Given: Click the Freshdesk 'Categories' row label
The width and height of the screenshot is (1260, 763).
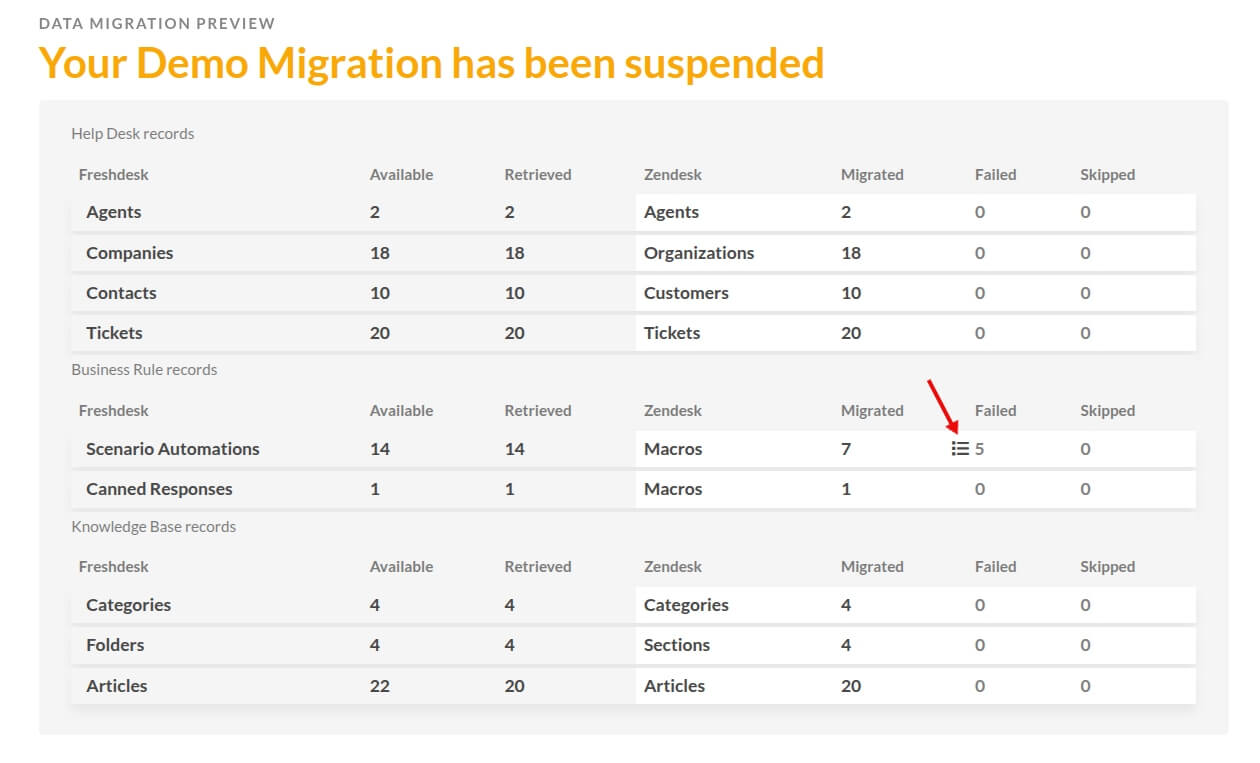Looking at the screenshot, I should (128, 605).
